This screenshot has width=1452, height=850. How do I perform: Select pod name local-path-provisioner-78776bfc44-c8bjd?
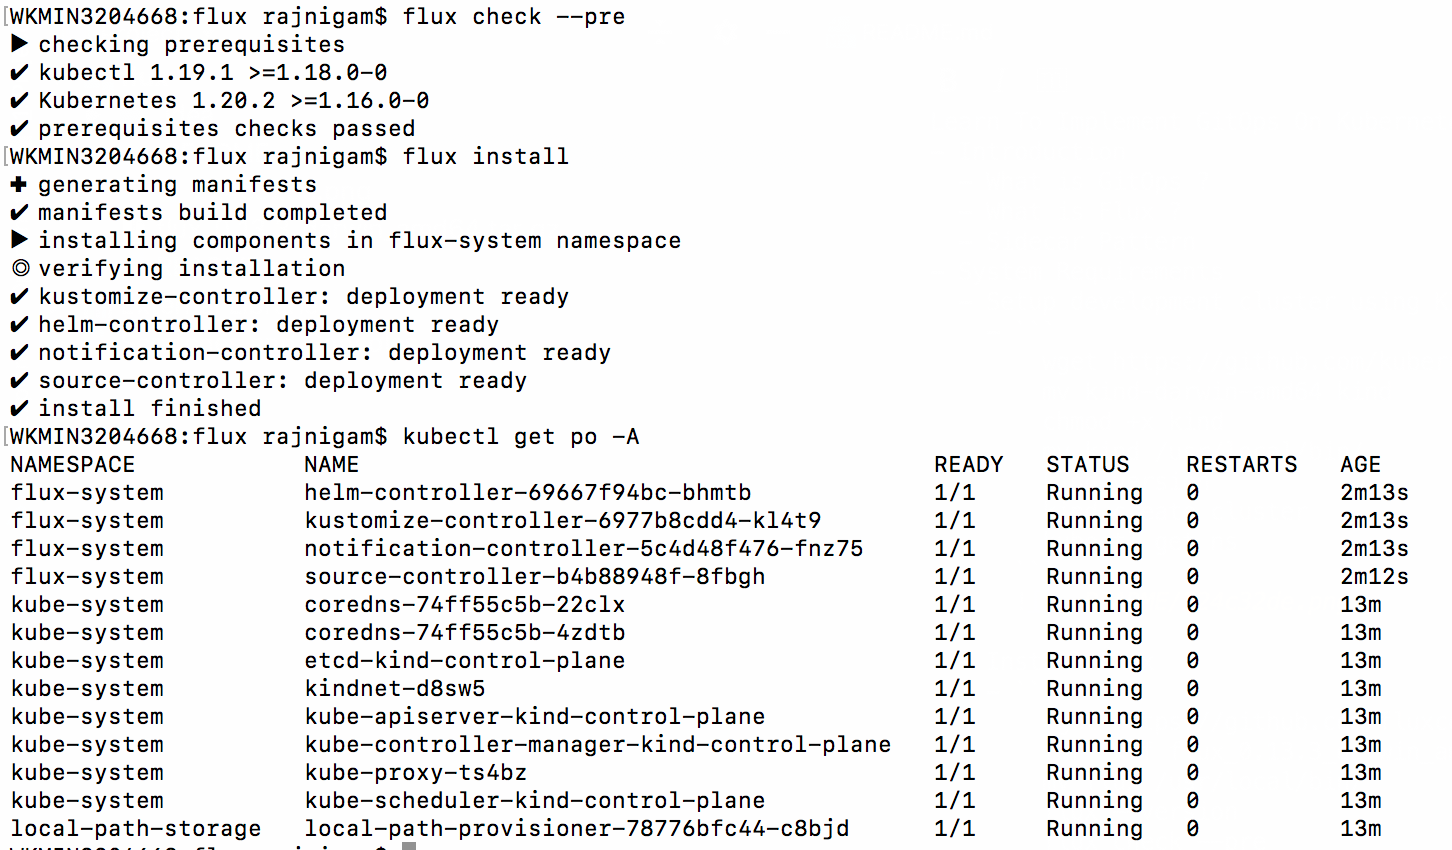577,829
